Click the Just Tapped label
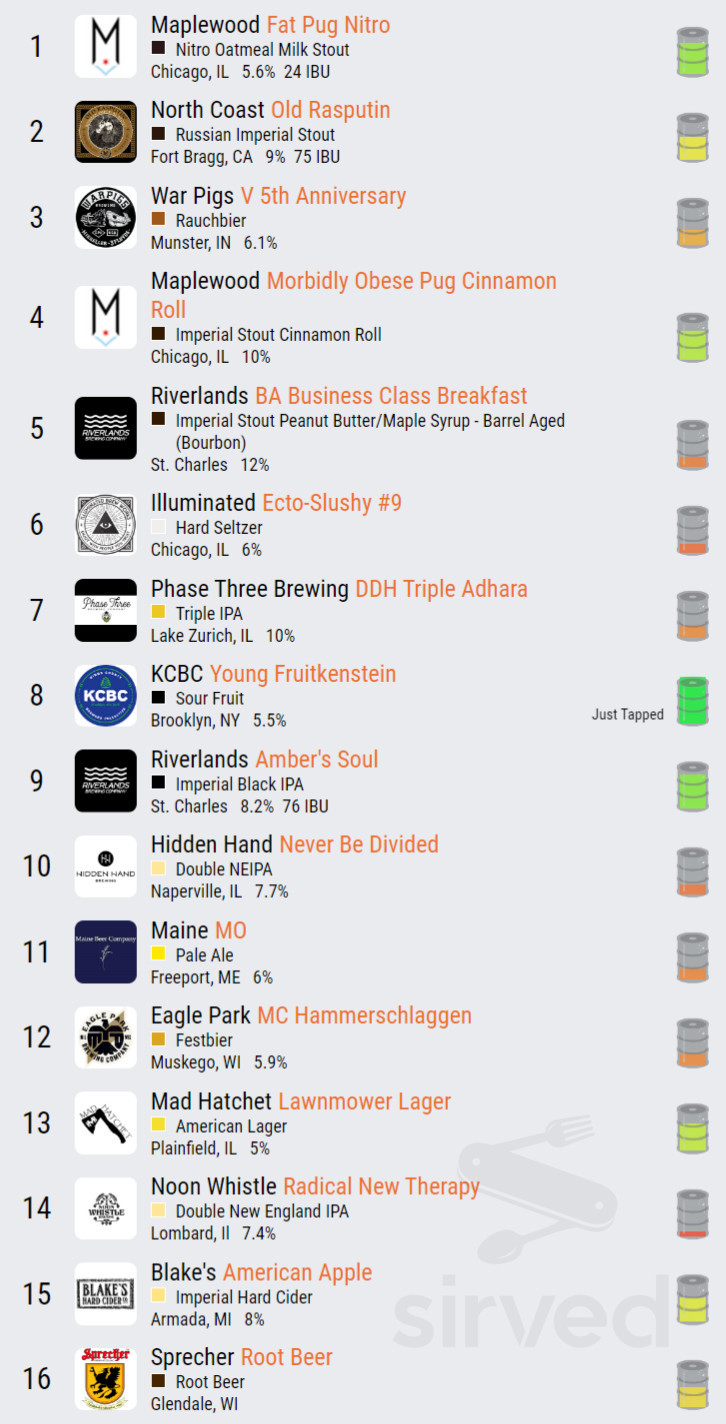Viewport: 726px width, 1424px height. [x=627, y=714]
